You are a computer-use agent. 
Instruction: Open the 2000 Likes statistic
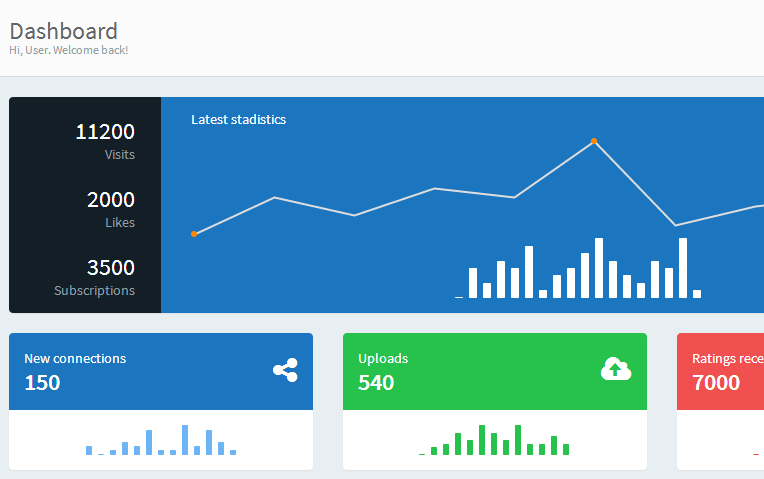pos(110,208)
